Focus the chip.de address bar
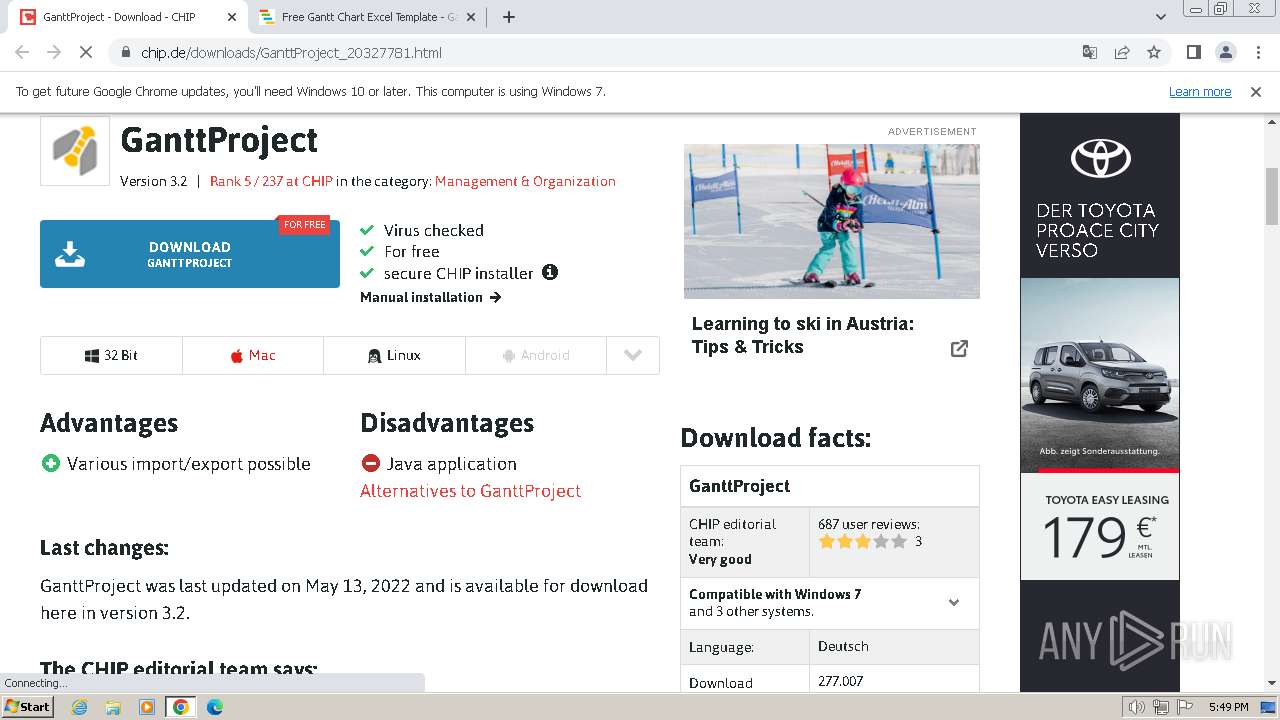Screen dimensions: 1280x720 [600, 52]
